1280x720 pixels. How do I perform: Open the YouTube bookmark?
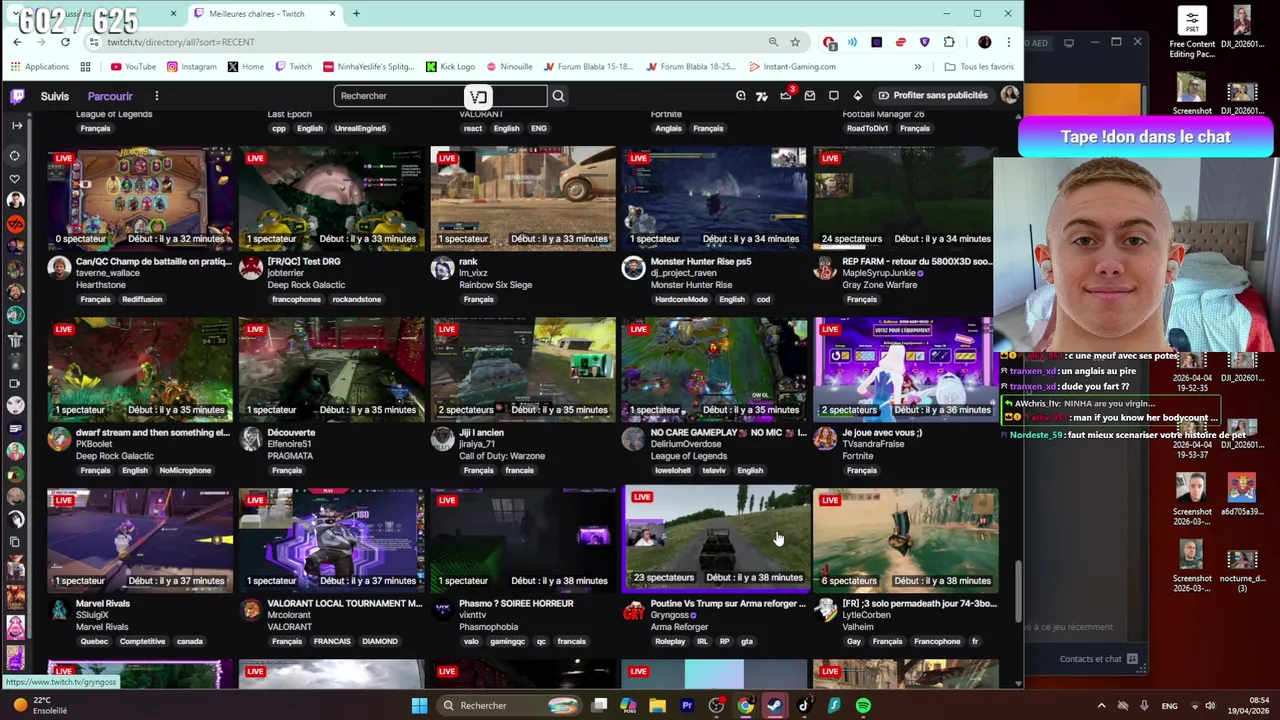point(133,67)
